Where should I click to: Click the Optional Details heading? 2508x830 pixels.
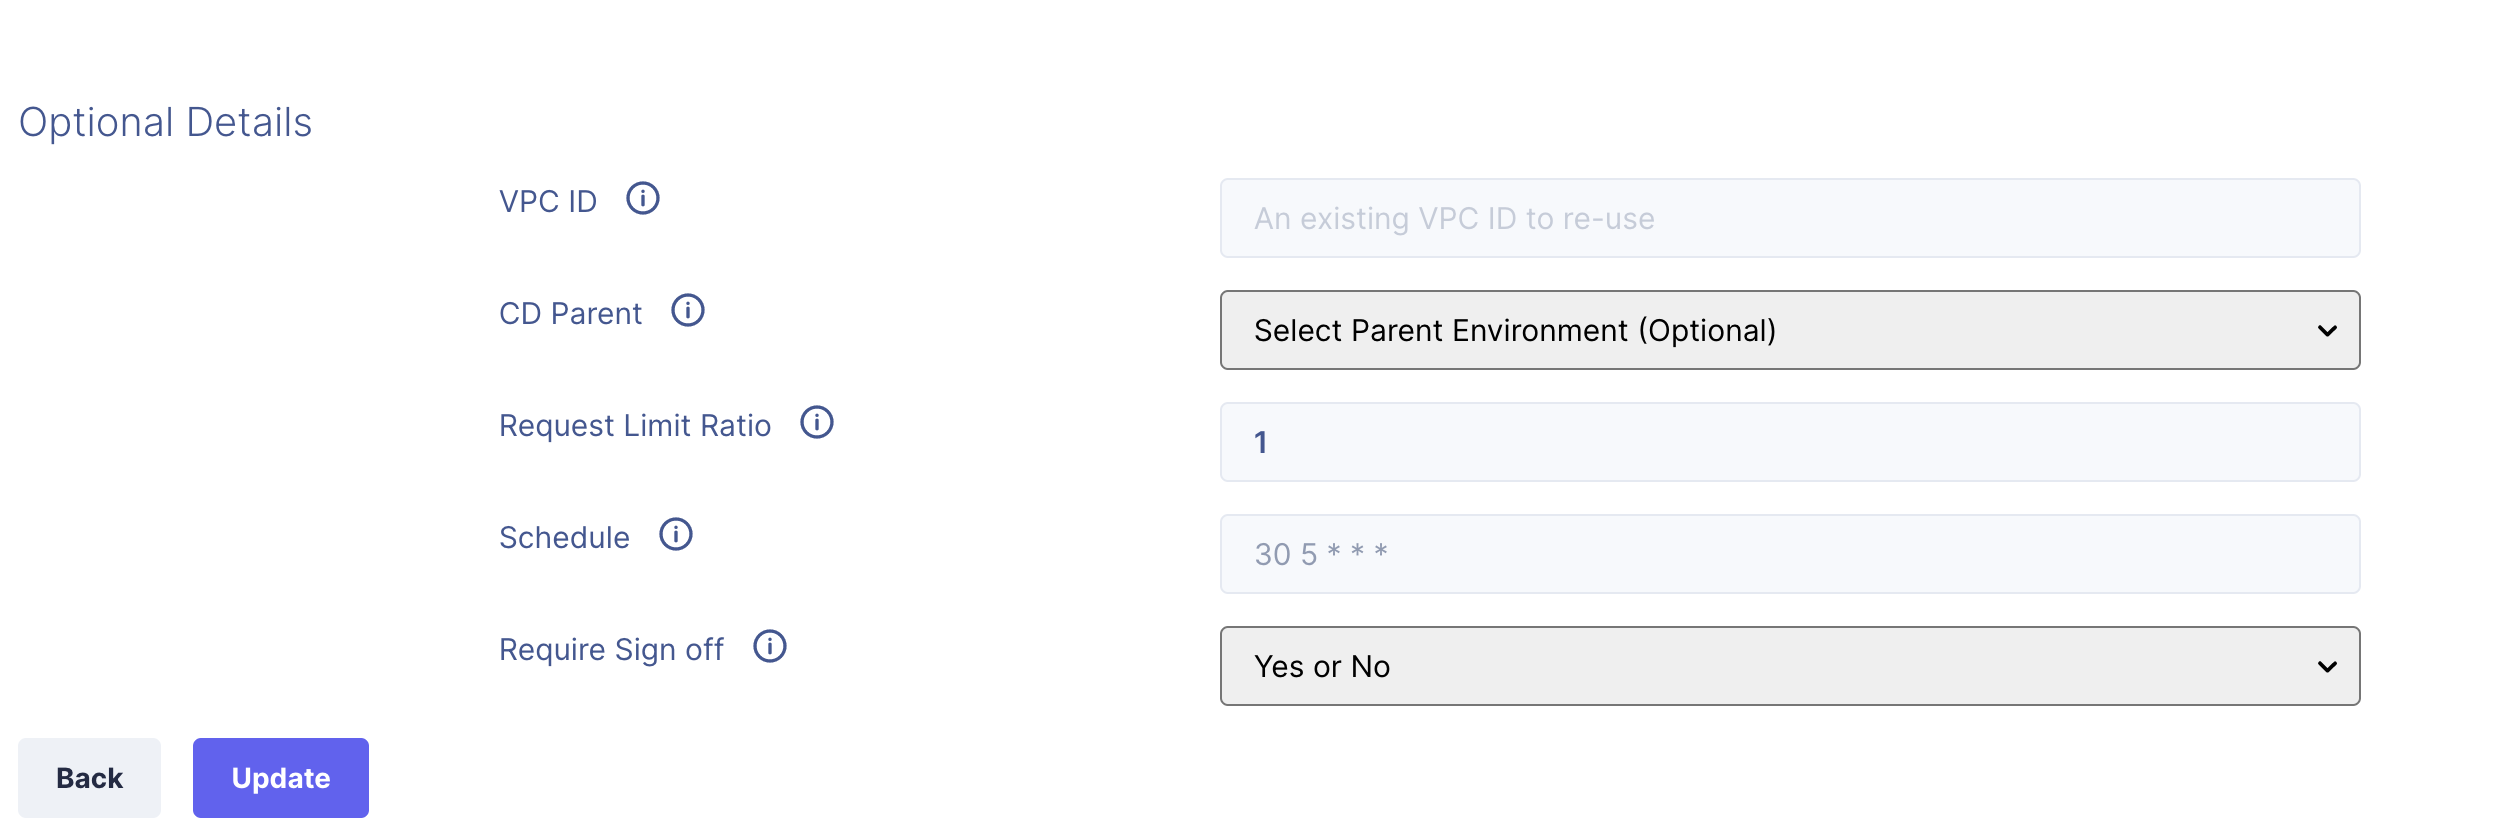pyautogui.click(x=166, y=123)
